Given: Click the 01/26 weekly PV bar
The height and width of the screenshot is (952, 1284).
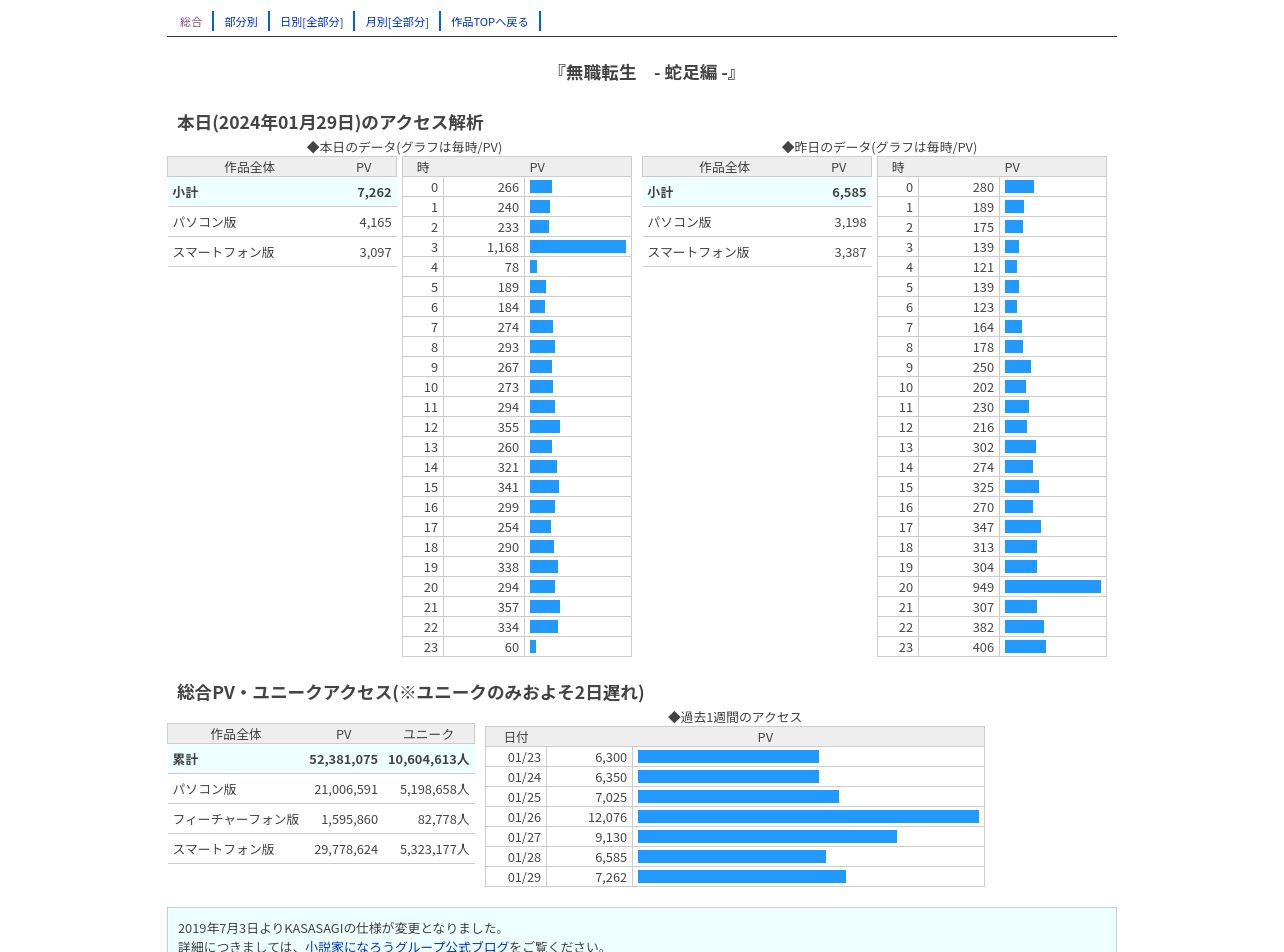Looking at the screenshot, I should pyautogui.click(x=808, y=817).
